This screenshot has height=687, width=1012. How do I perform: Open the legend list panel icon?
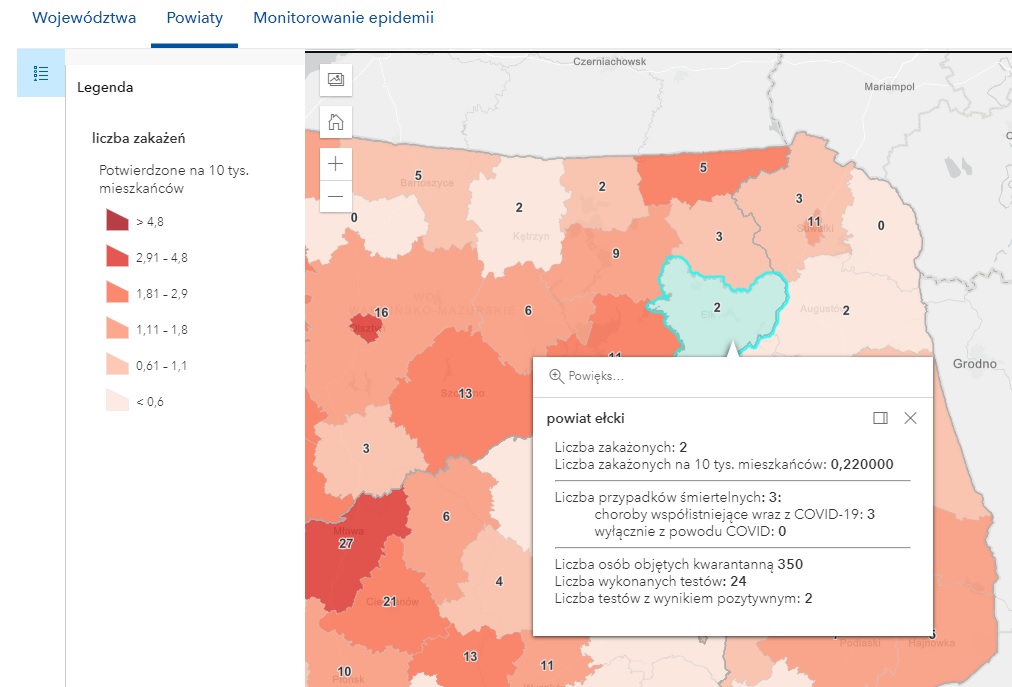pos(41,73)
